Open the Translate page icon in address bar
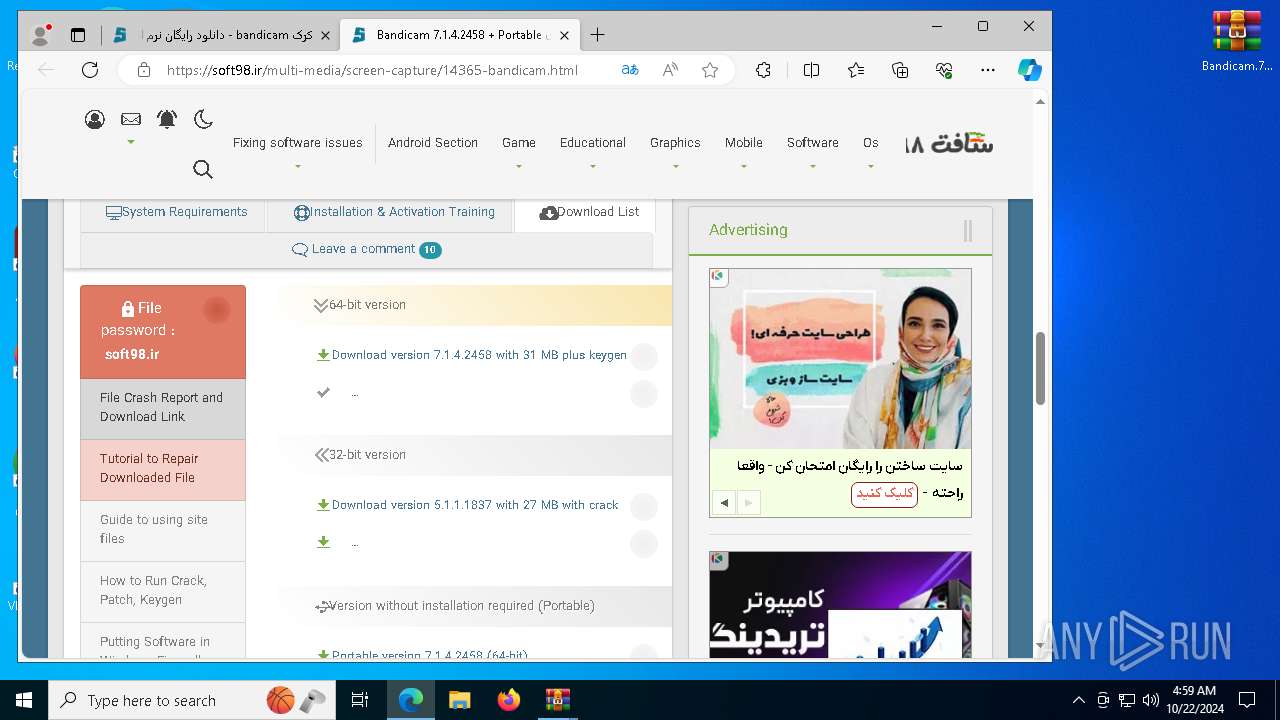 [x=630, y=70]
